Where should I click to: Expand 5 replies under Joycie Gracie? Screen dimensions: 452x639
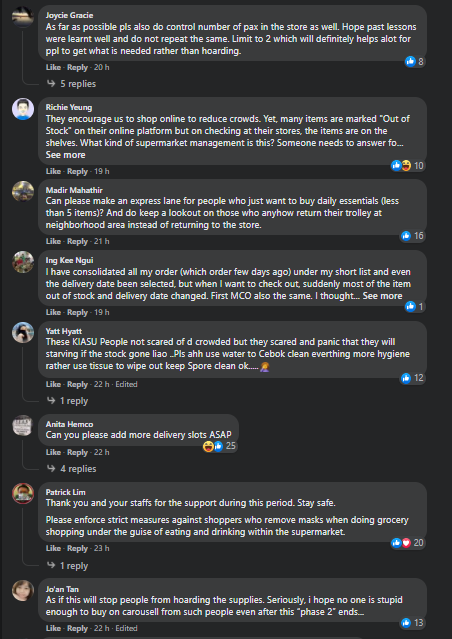click(72, 84)
